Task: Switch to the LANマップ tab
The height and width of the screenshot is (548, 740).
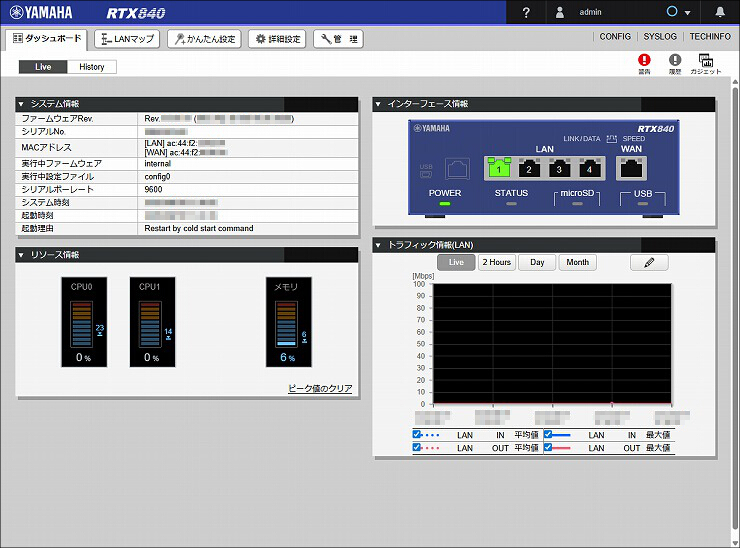Action: tap(128, 39)
